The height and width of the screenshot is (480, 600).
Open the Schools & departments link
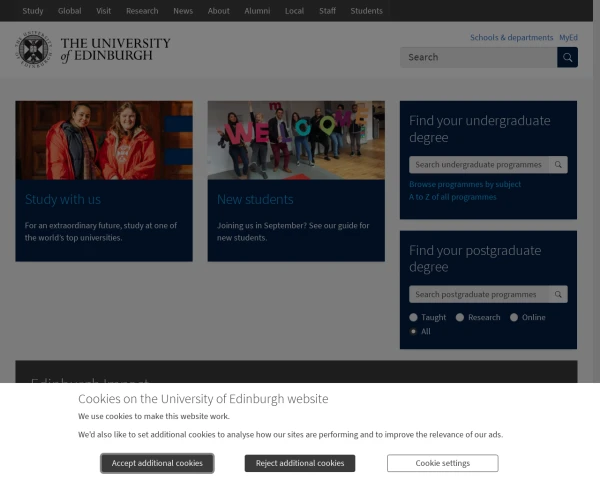point(511,38)
